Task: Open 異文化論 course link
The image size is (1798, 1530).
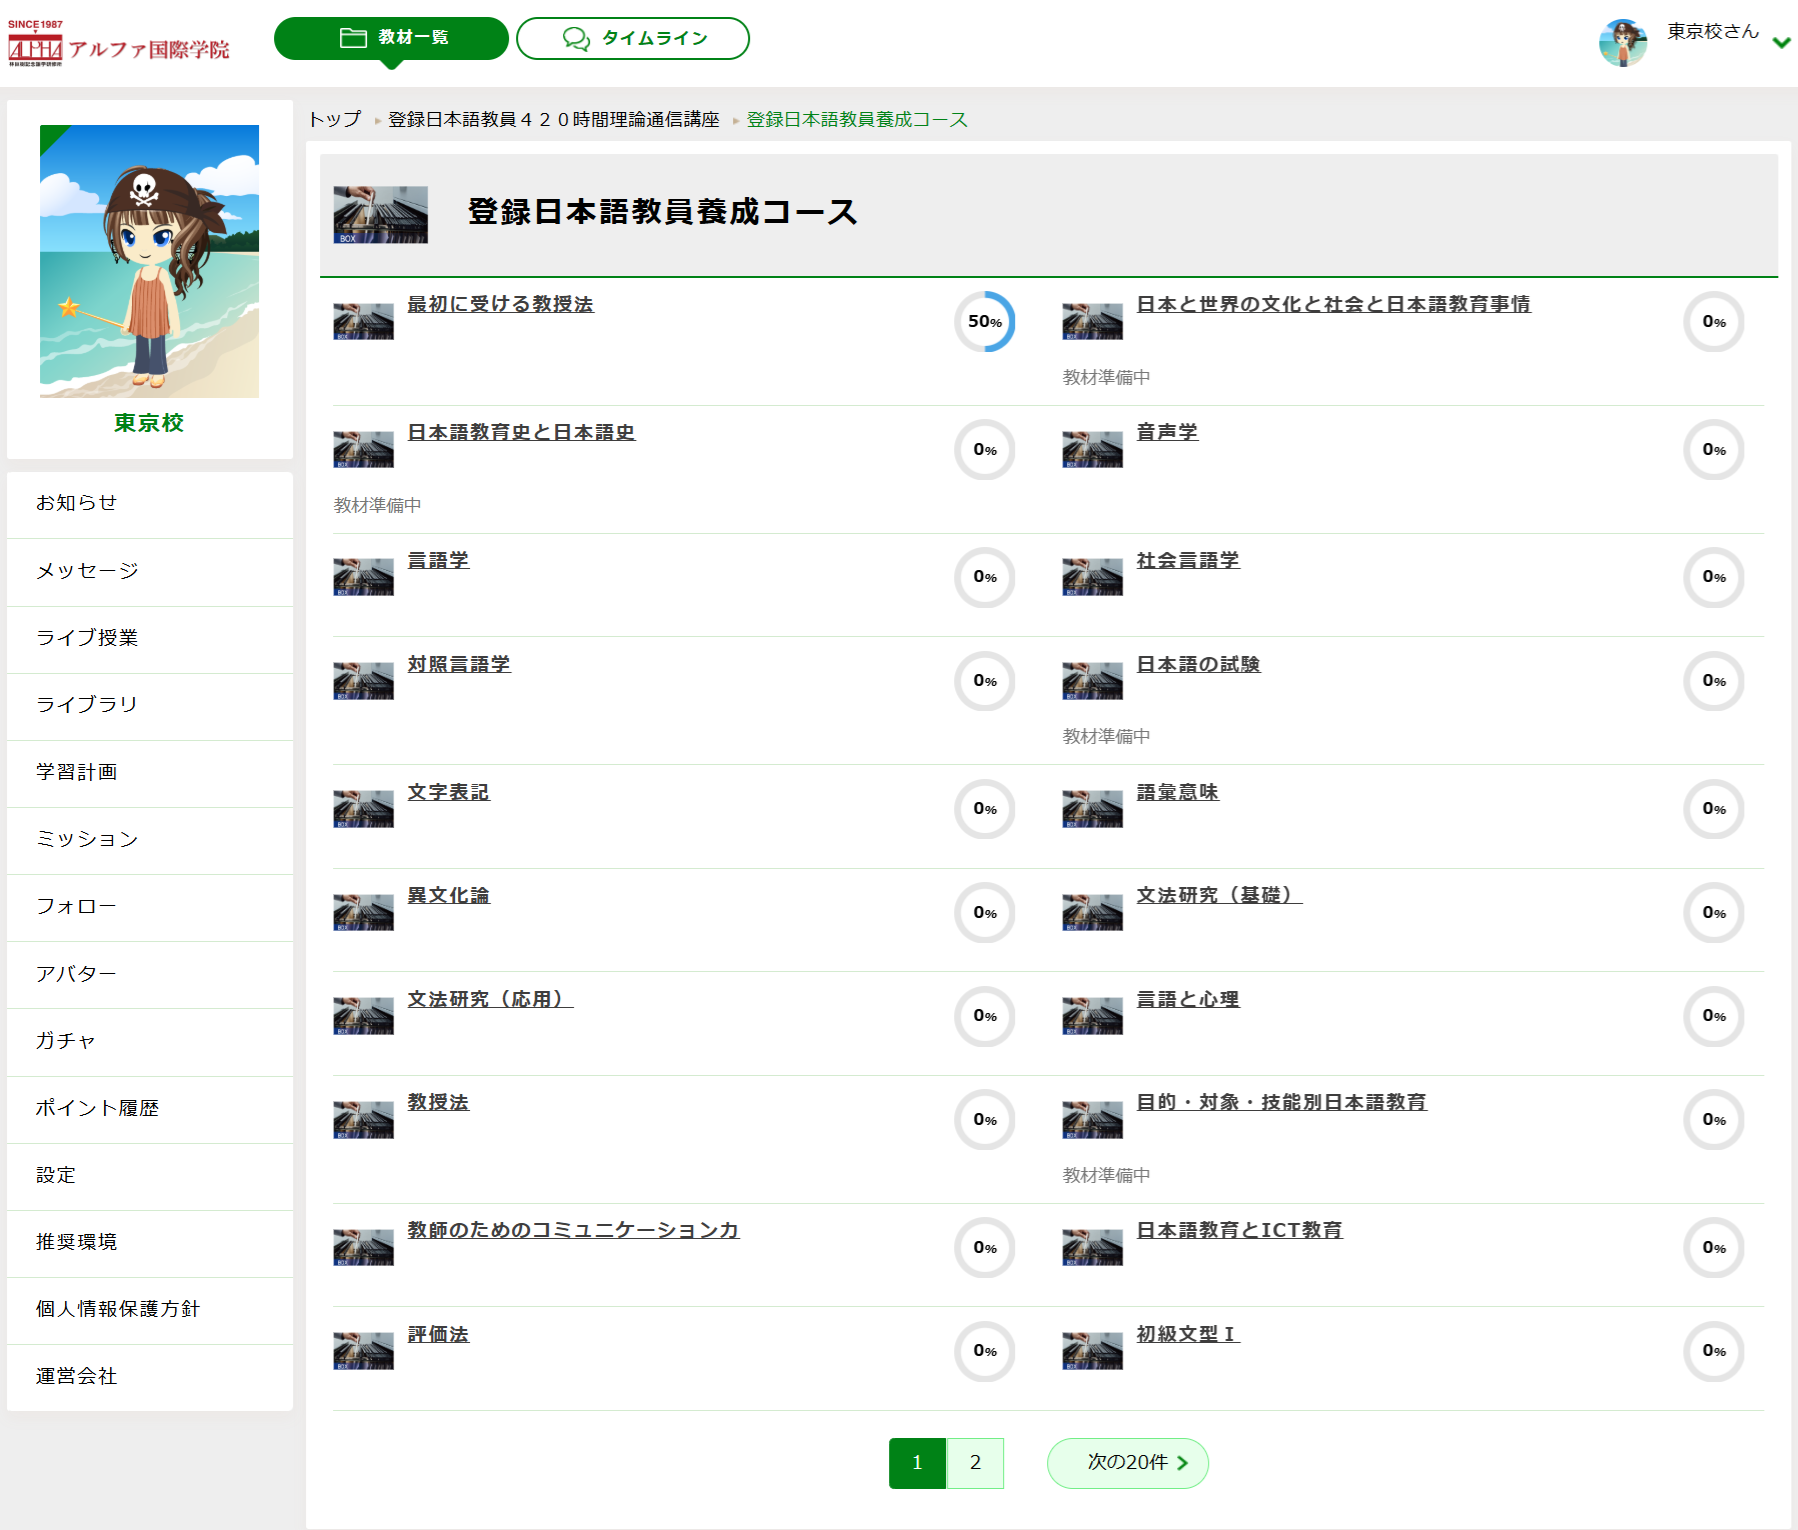Action: coord(448,895)
